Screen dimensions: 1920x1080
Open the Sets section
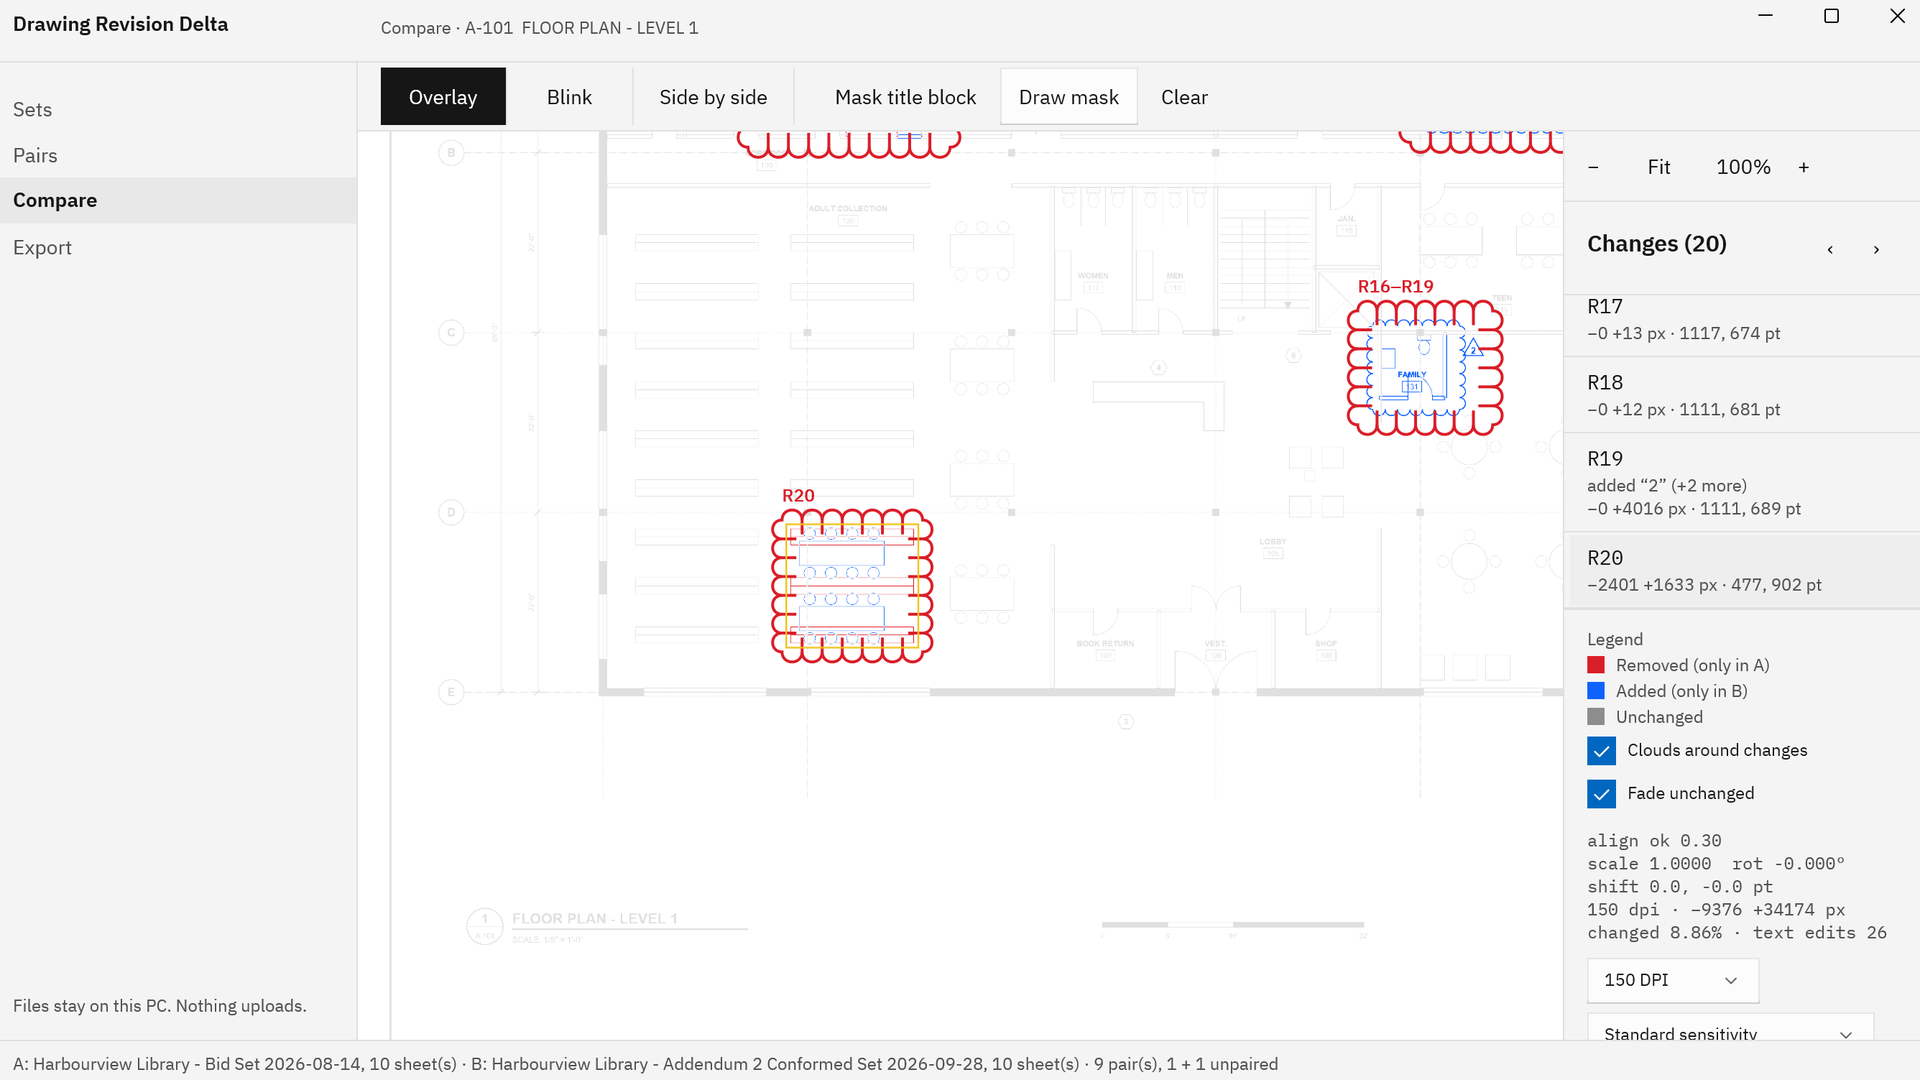178,110
